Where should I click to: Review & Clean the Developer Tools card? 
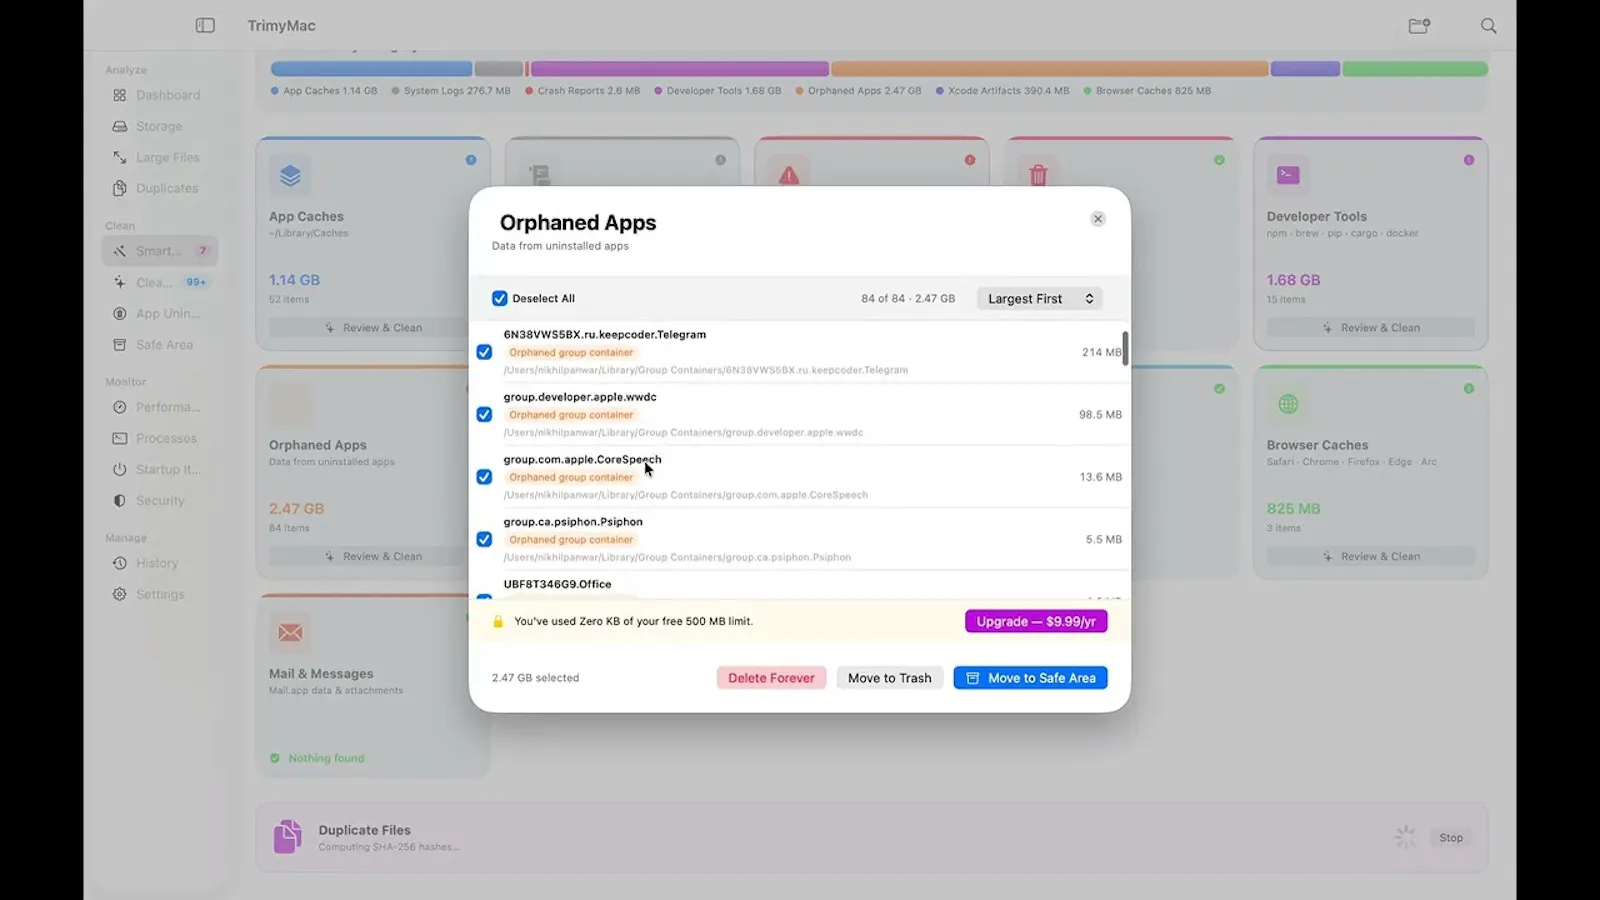(1371, 327)
